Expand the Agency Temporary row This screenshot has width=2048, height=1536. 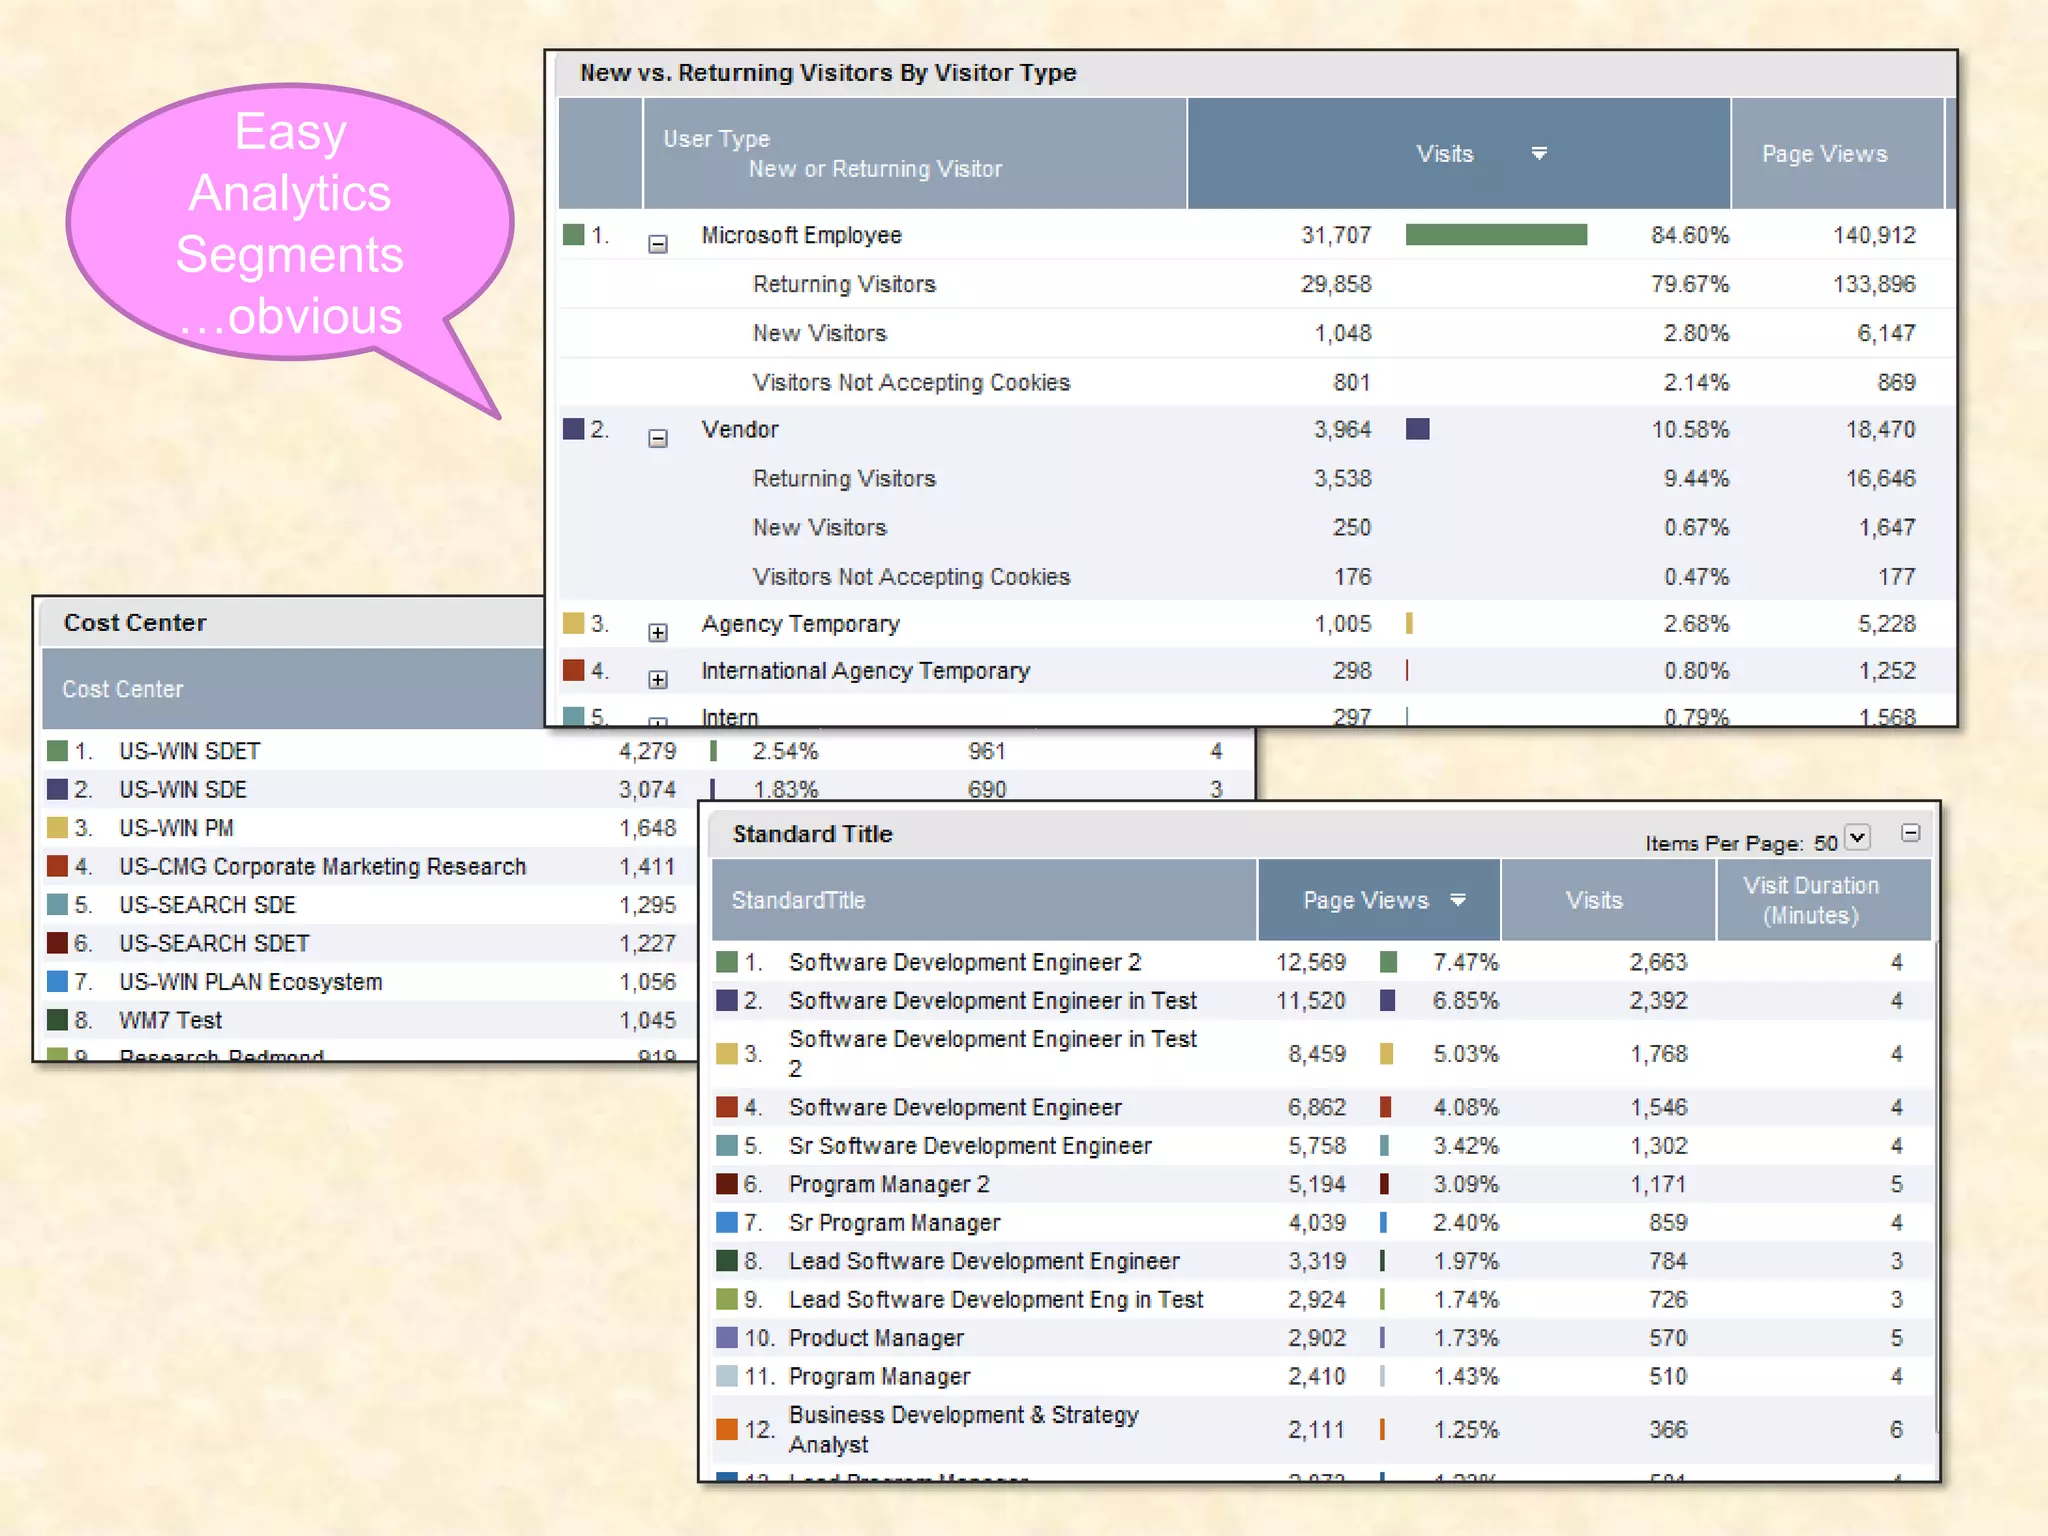[x=657, y=632]
